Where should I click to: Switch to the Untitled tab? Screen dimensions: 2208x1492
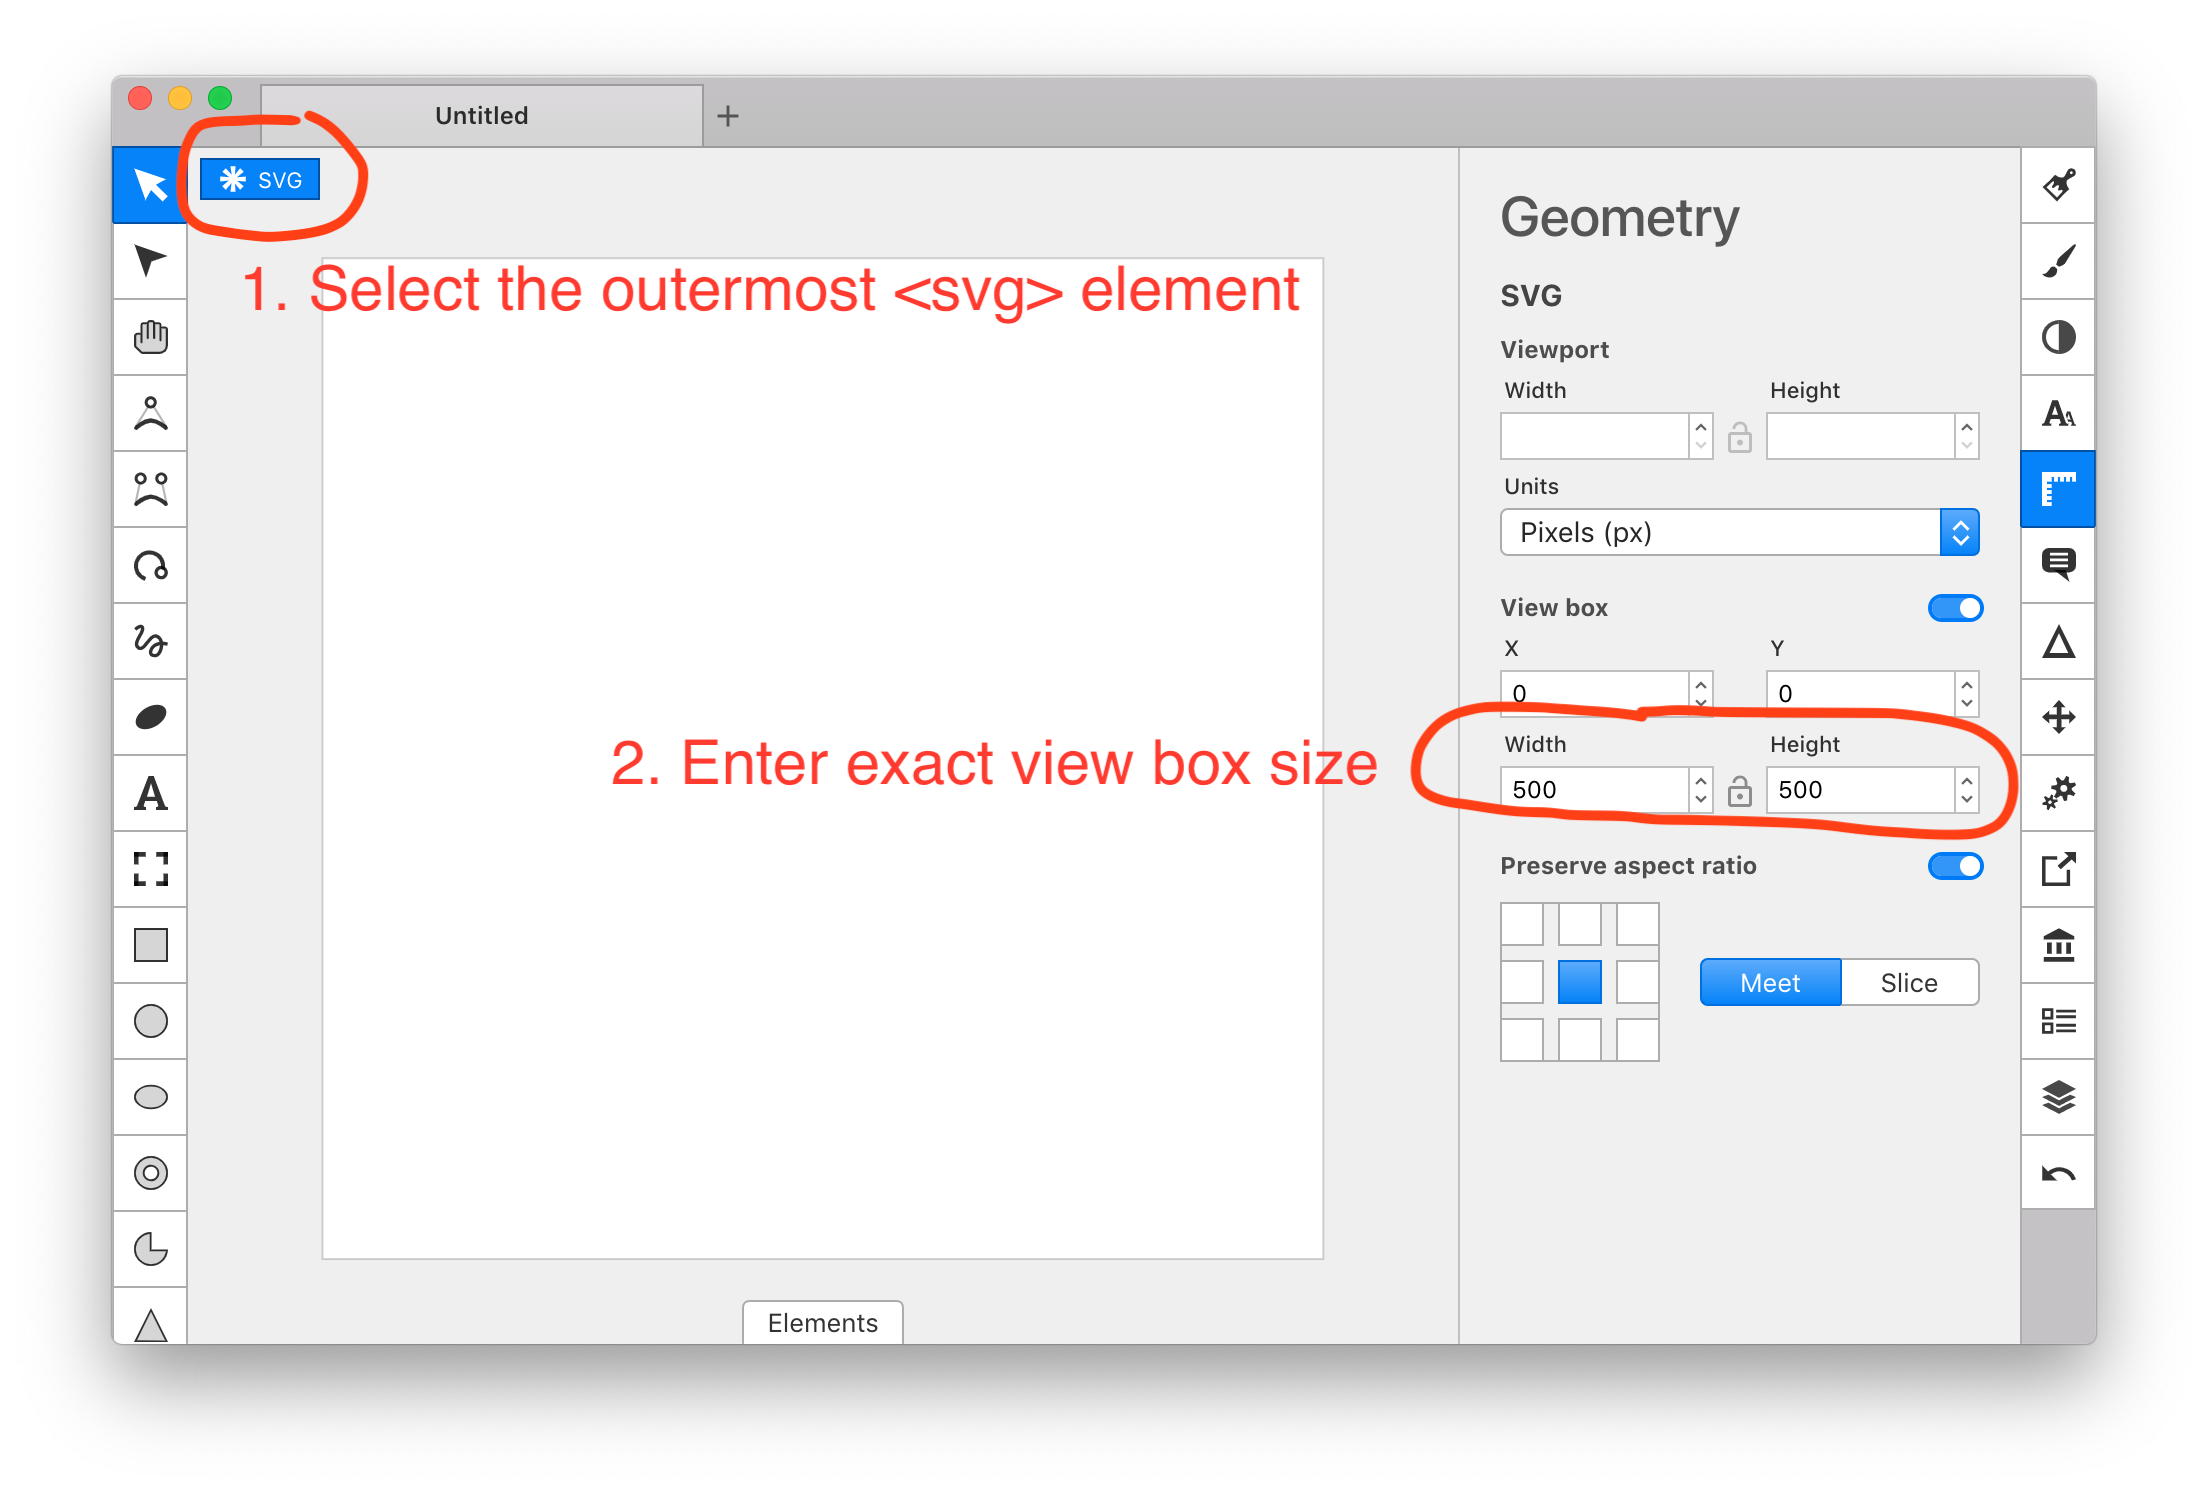[481, 116]
